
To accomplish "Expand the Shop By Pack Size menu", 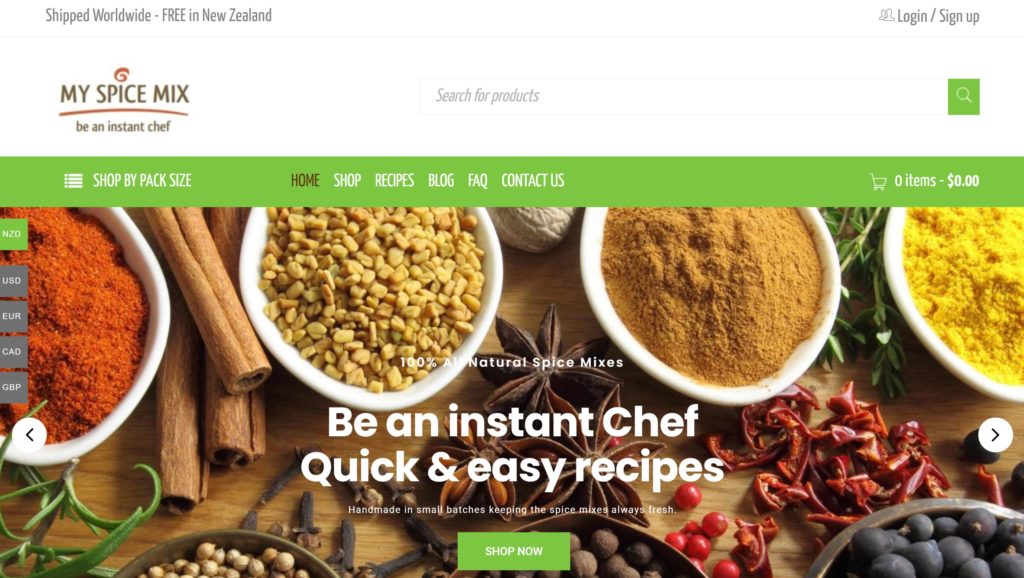I will tap(128, 181).
